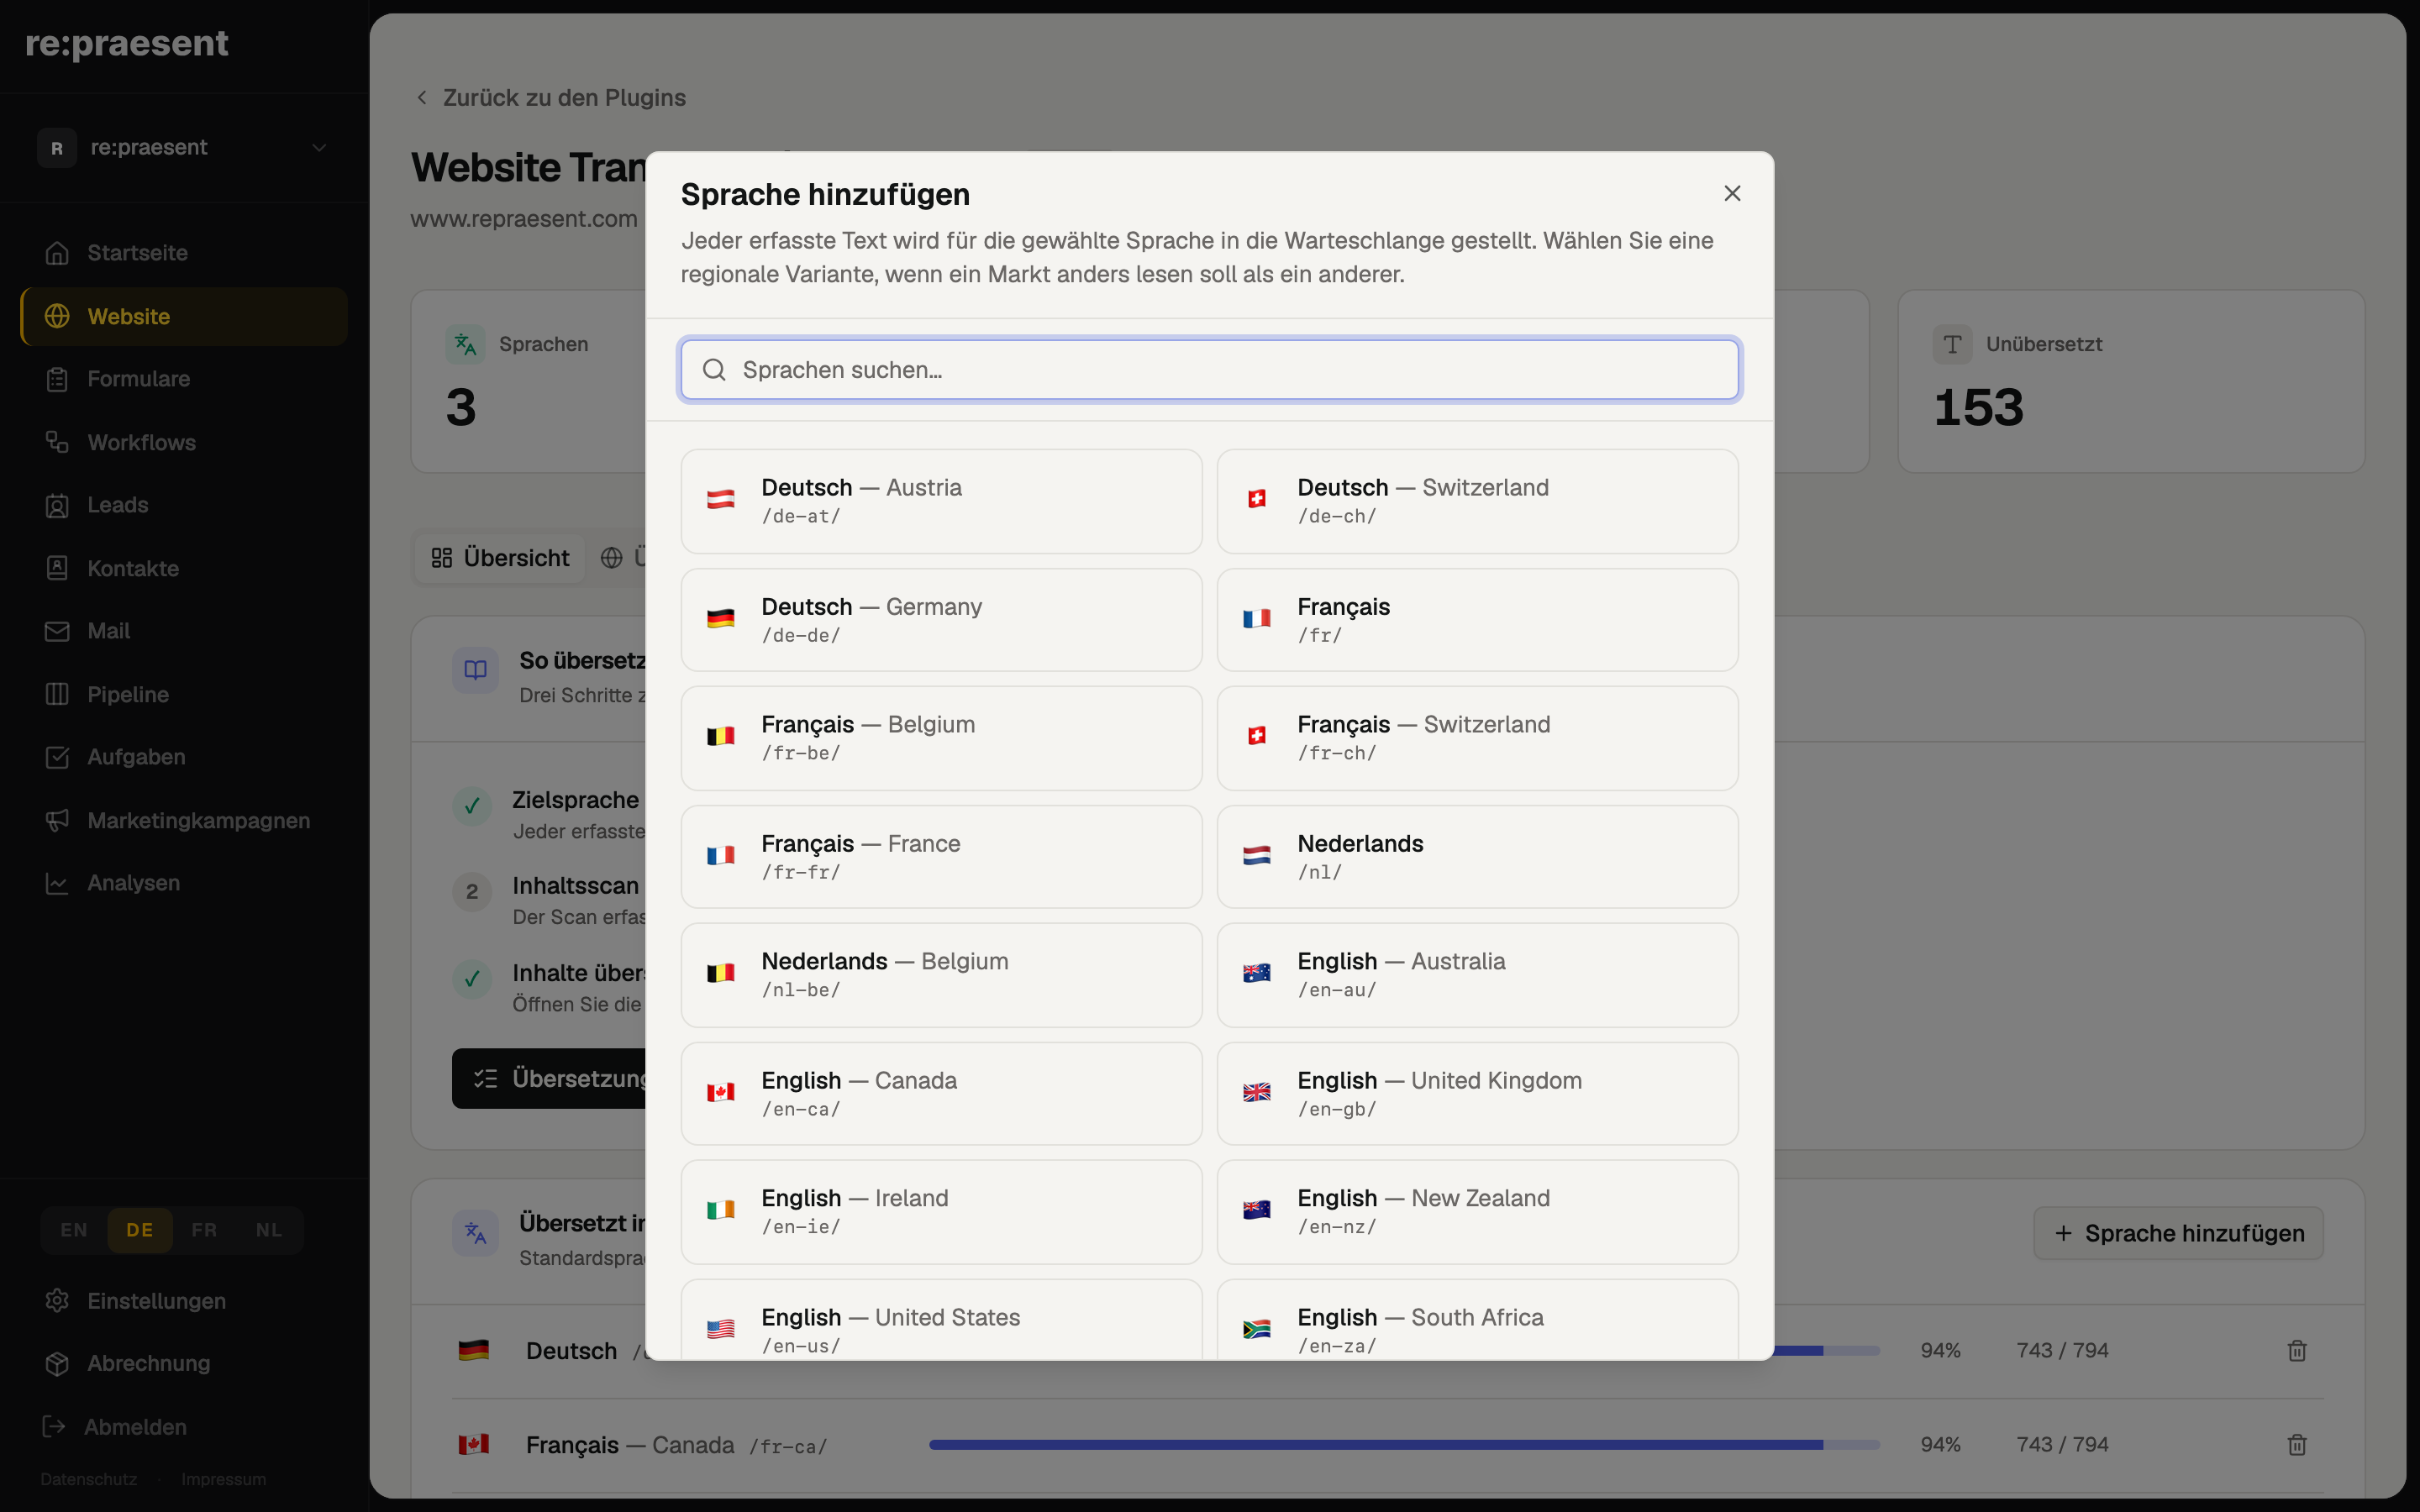Click Français — Canada progress bar
Image resolution: width=2420 pixels, height=1512 pixels.
1404,1445
